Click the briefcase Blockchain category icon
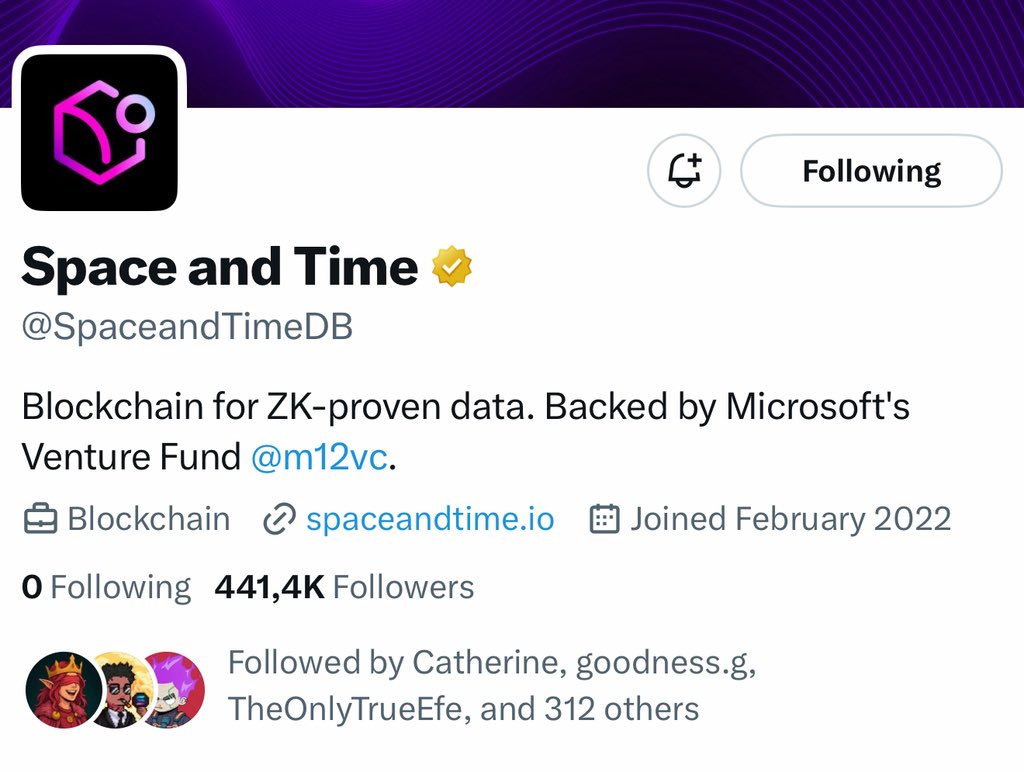Image resolution: width=1024 pixels, height=772 pixels. tap(40, 520)
